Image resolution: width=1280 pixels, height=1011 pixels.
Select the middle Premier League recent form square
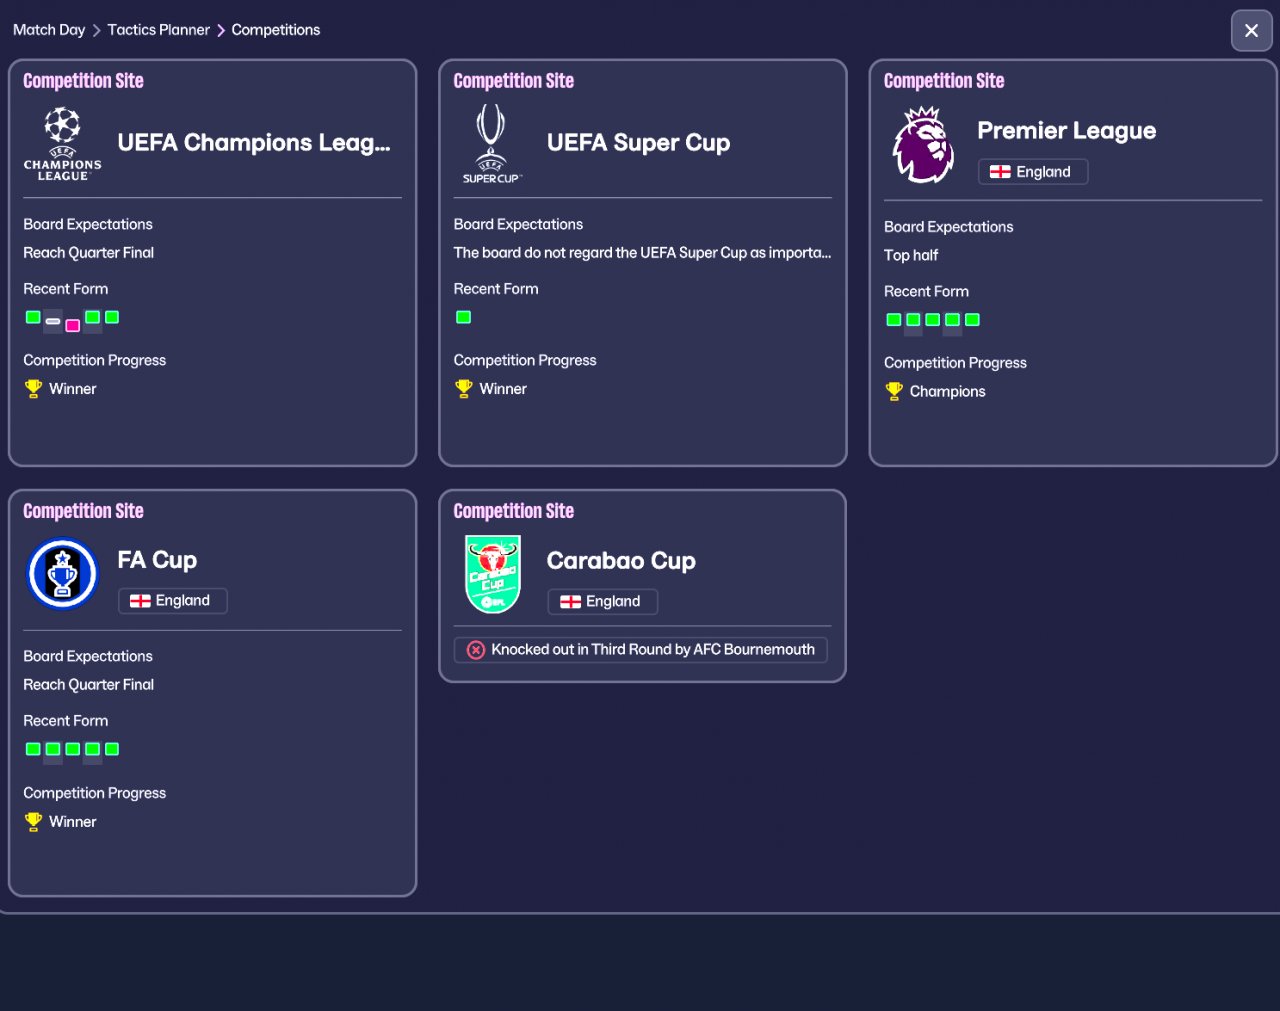[x=933, y=320]
